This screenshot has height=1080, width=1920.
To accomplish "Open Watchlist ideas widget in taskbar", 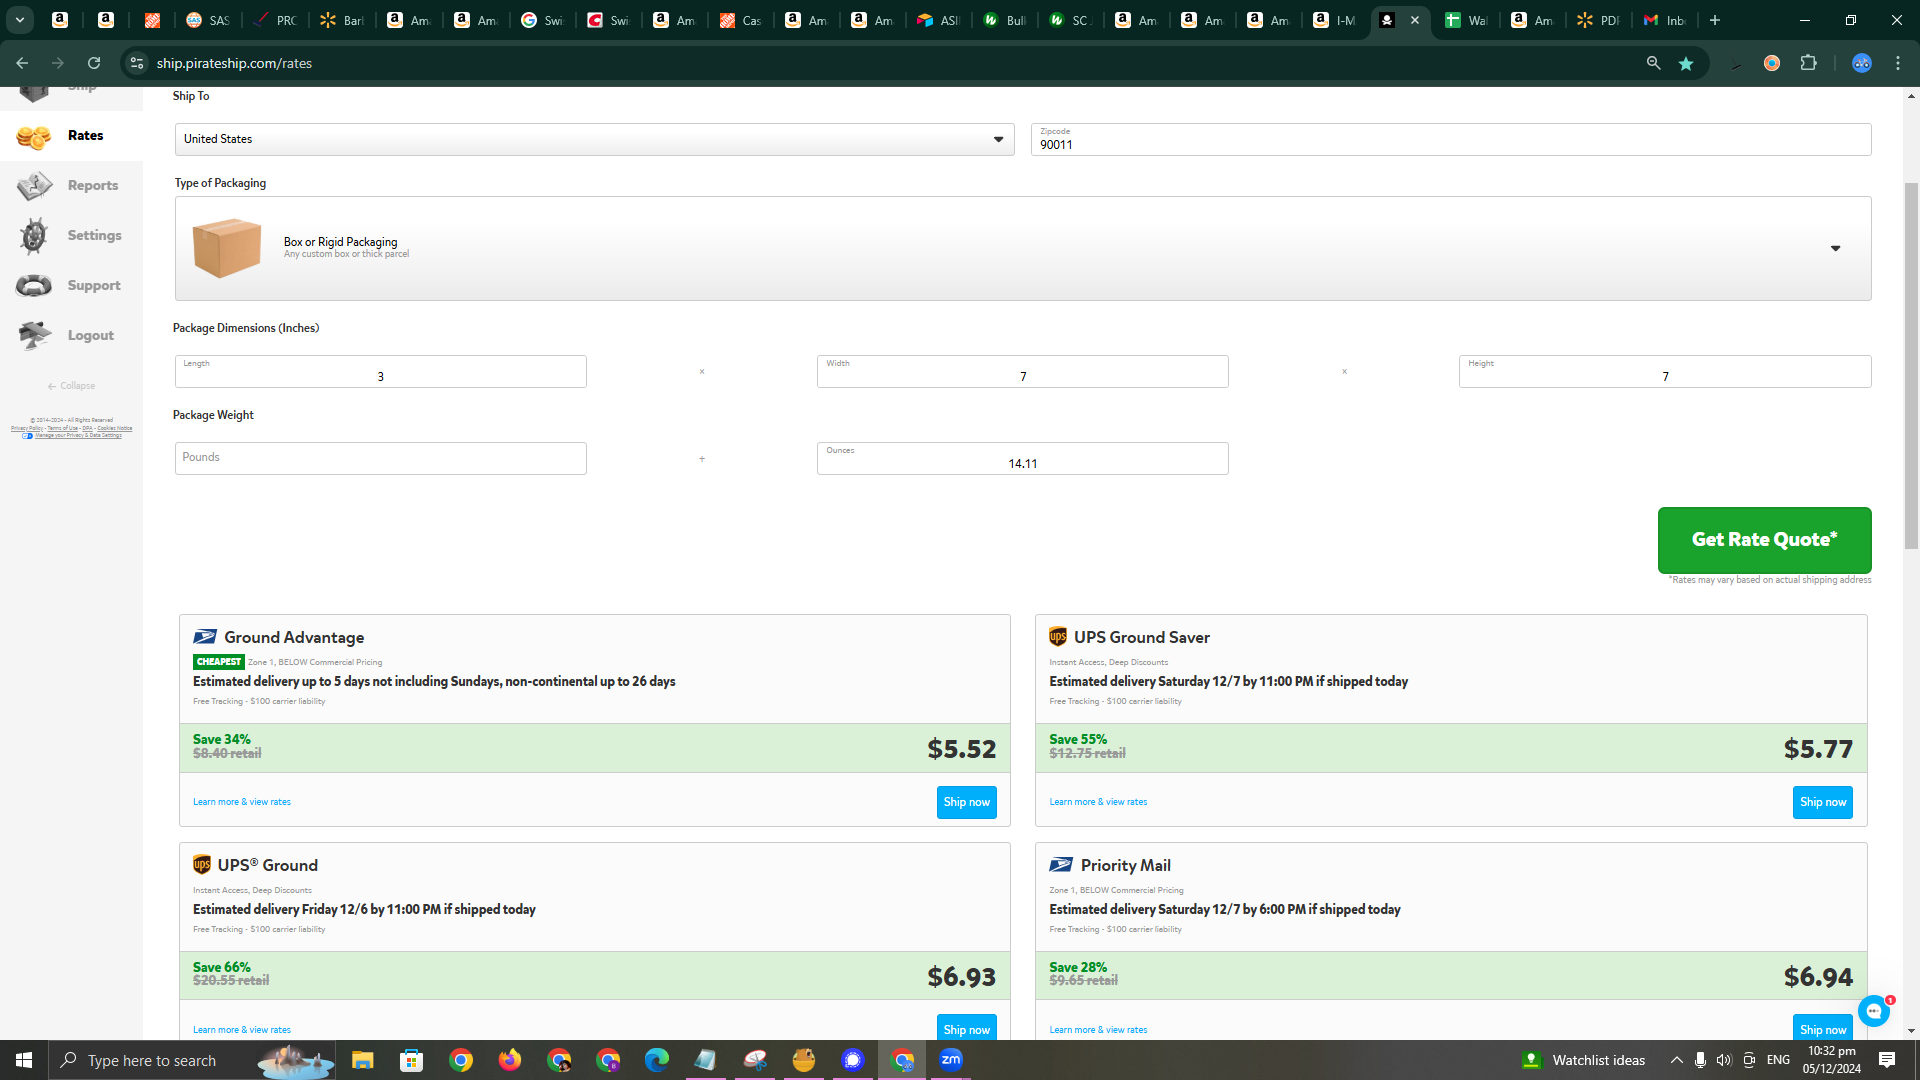I will (x=1583, y=1060).
